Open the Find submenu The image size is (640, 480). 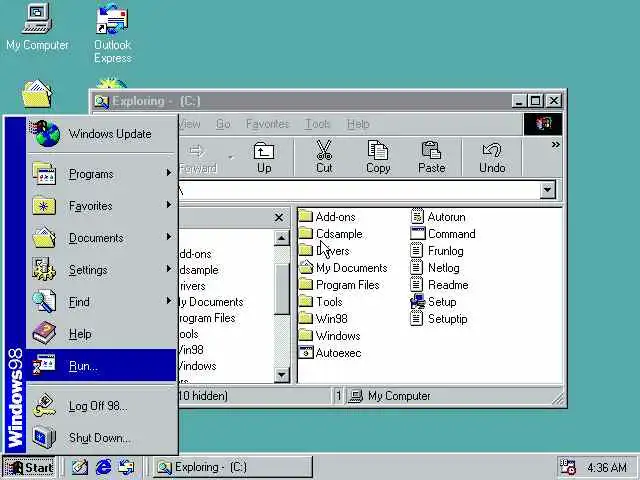102,302
